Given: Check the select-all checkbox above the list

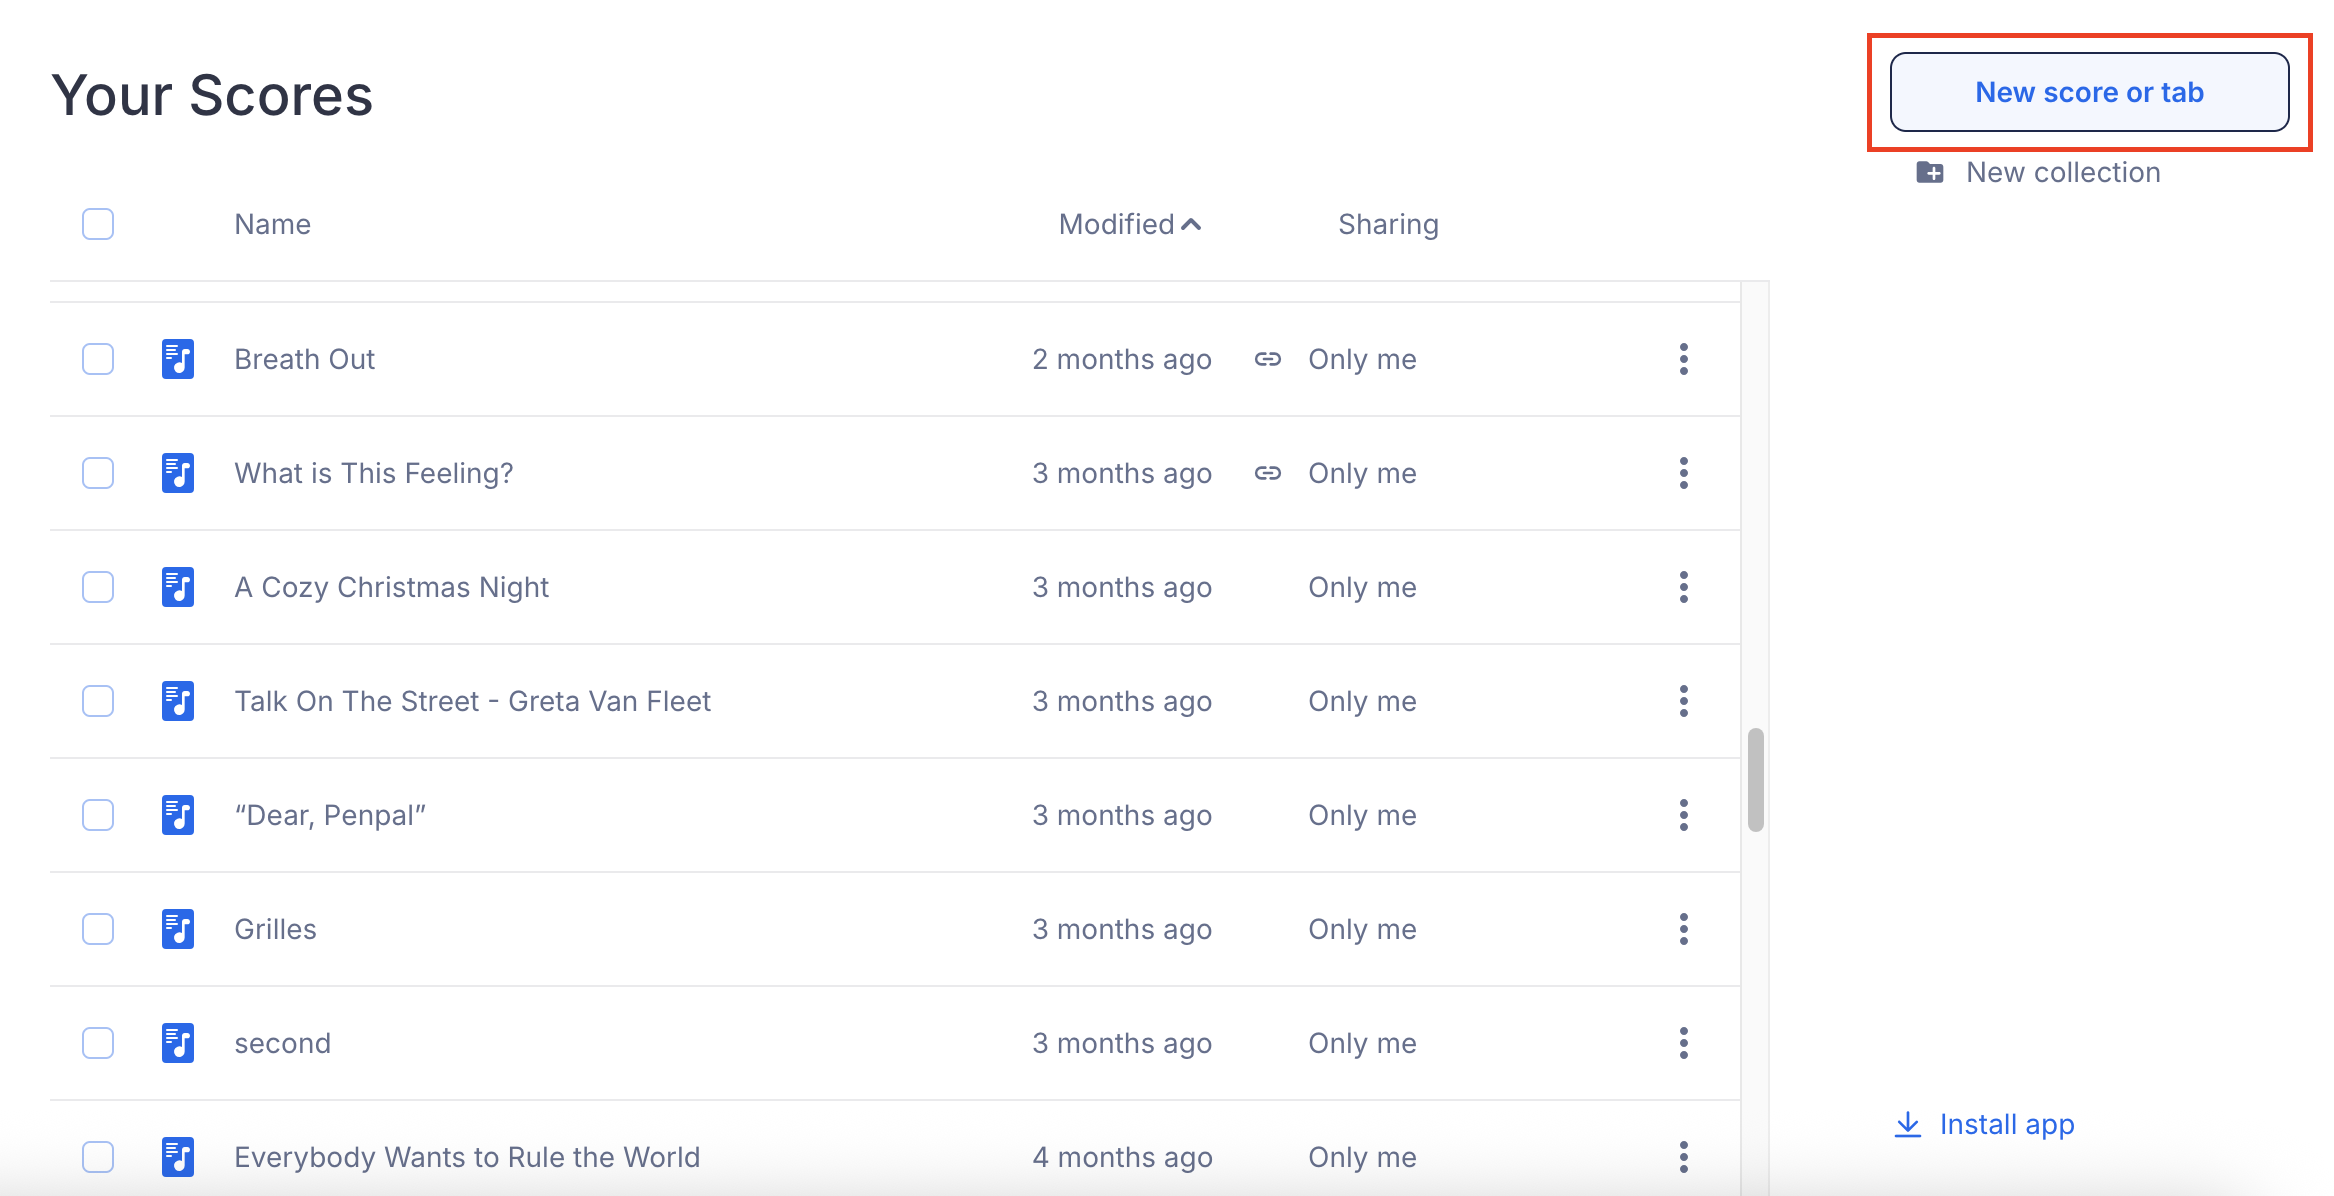Looking at the screenshot, I should tap(97, 224).
